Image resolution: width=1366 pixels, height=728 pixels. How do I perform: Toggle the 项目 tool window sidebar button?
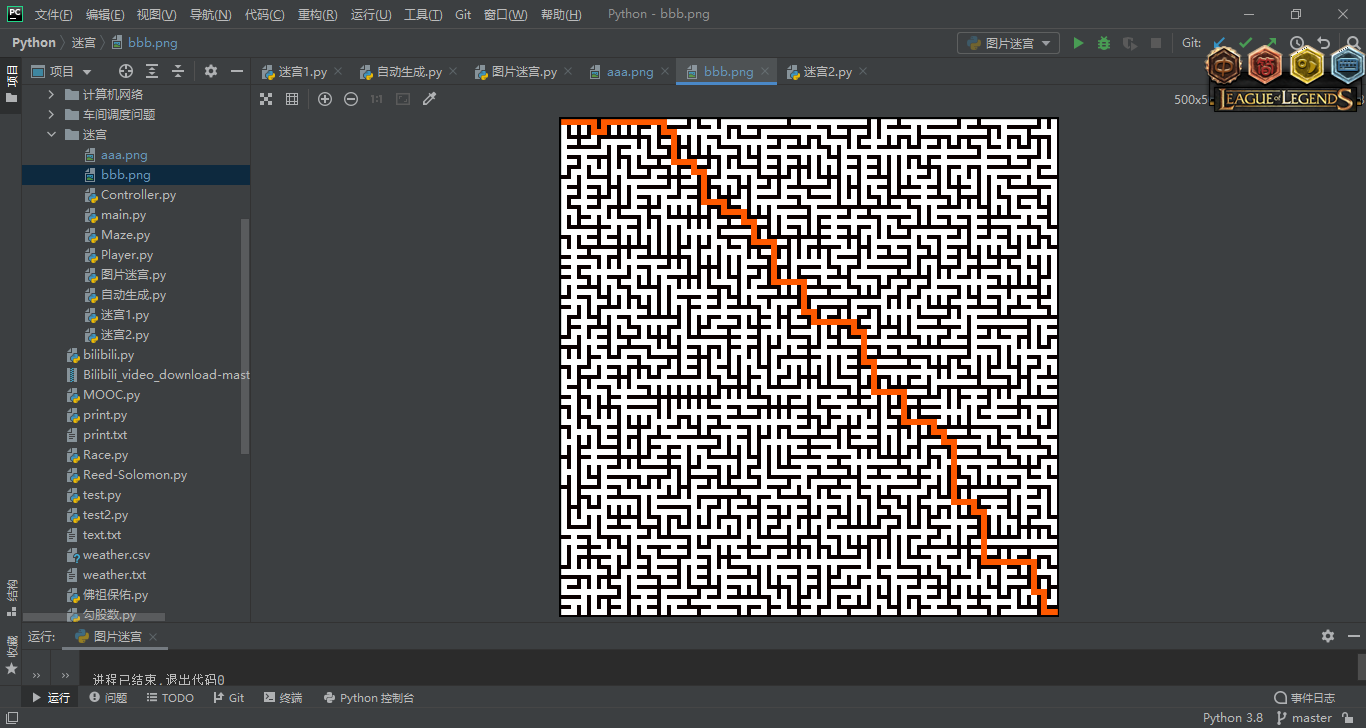[x=11, y=82]
